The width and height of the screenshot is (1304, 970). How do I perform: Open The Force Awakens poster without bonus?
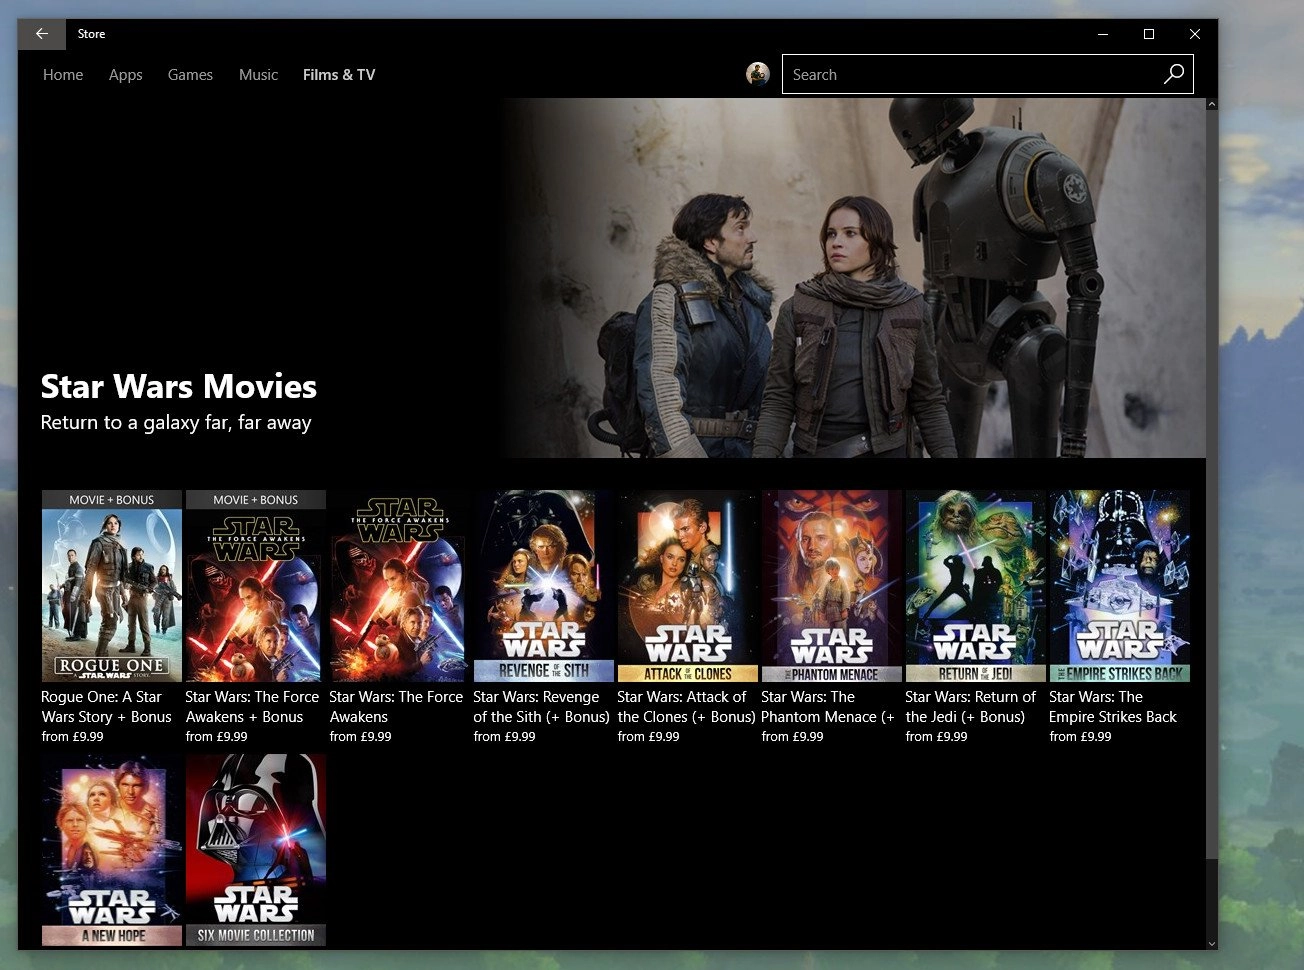[400, 586]
